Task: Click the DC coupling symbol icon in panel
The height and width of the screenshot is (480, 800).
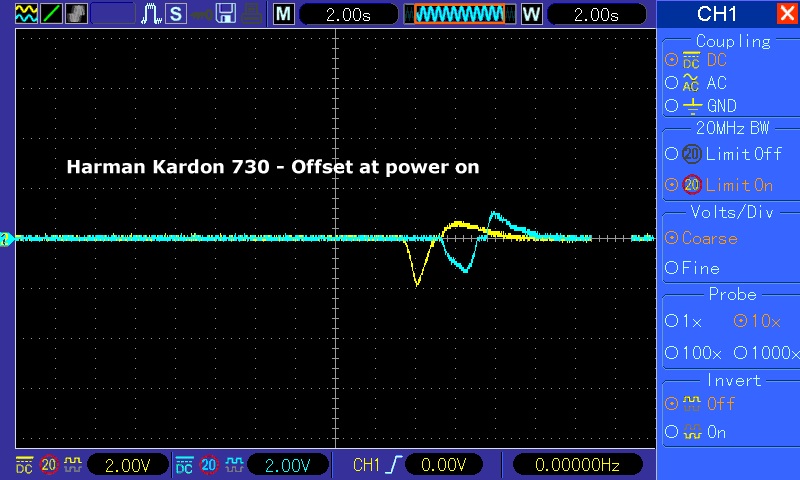Action: point(691,60)
